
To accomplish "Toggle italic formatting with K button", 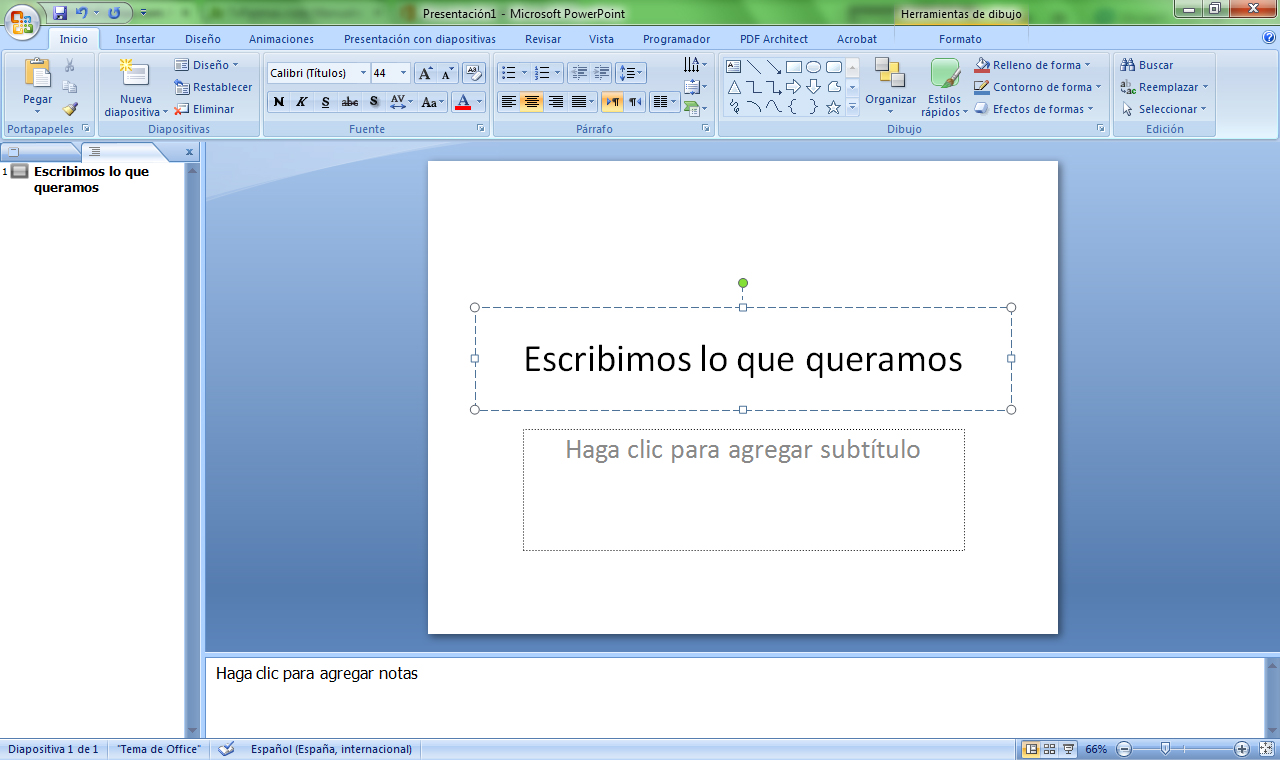I will coord(302,102).
